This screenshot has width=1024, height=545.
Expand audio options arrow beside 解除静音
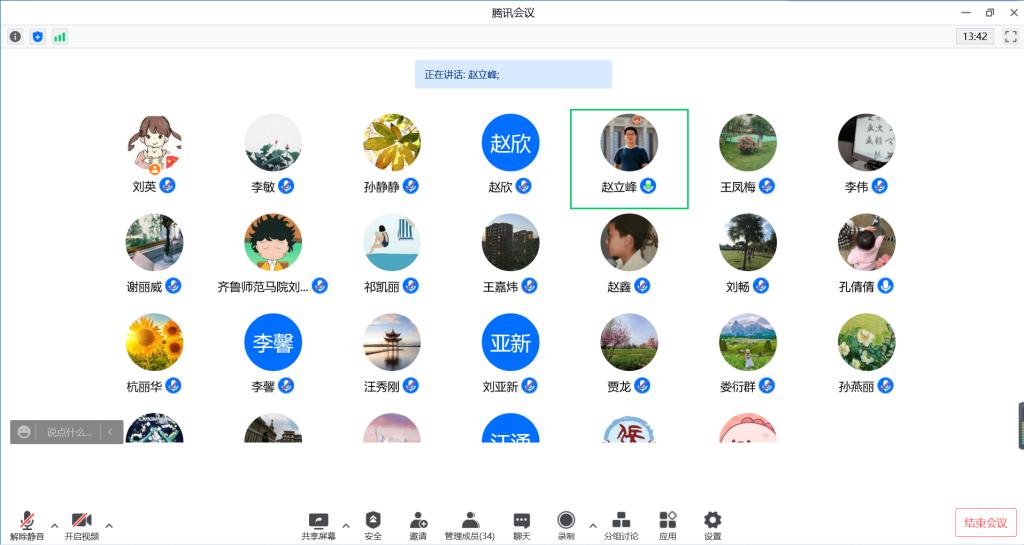(54, 525)
